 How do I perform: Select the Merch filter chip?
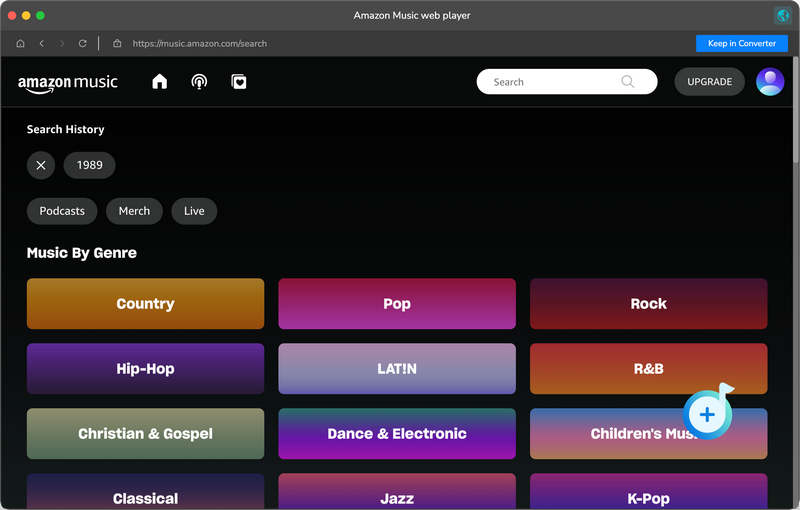tap(134, 211)
